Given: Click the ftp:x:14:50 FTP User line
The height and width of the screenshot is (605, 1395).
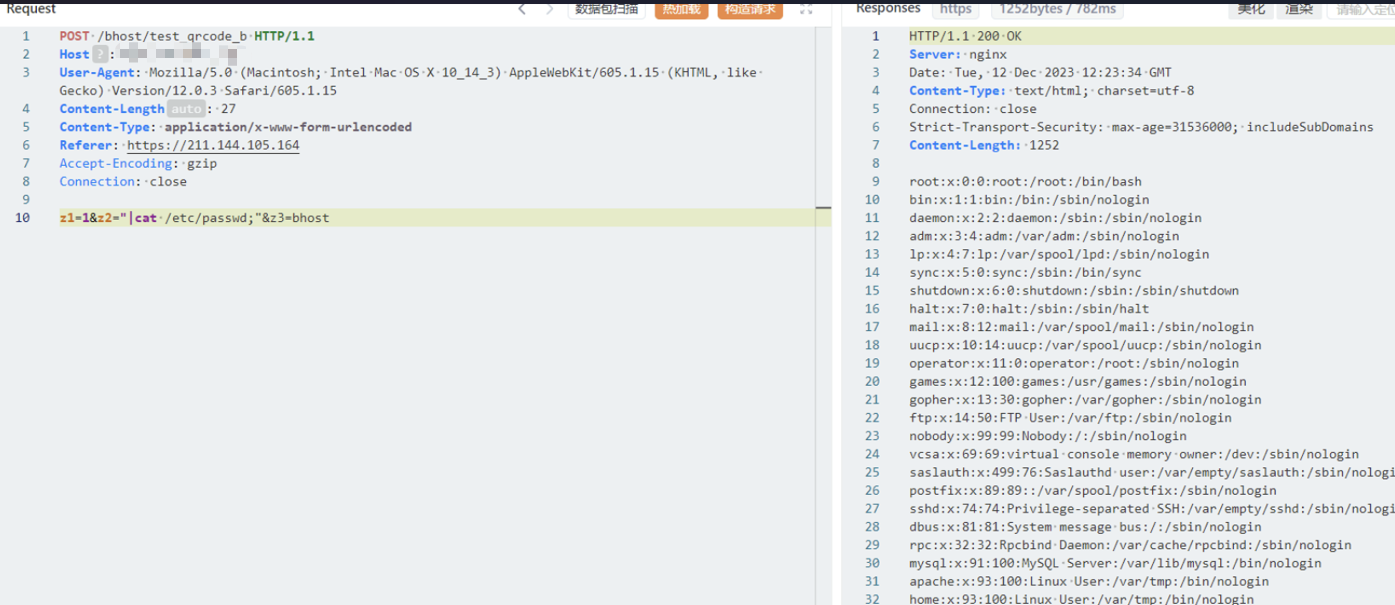Looking at the screenshot, I should [x=1070, y=418].
